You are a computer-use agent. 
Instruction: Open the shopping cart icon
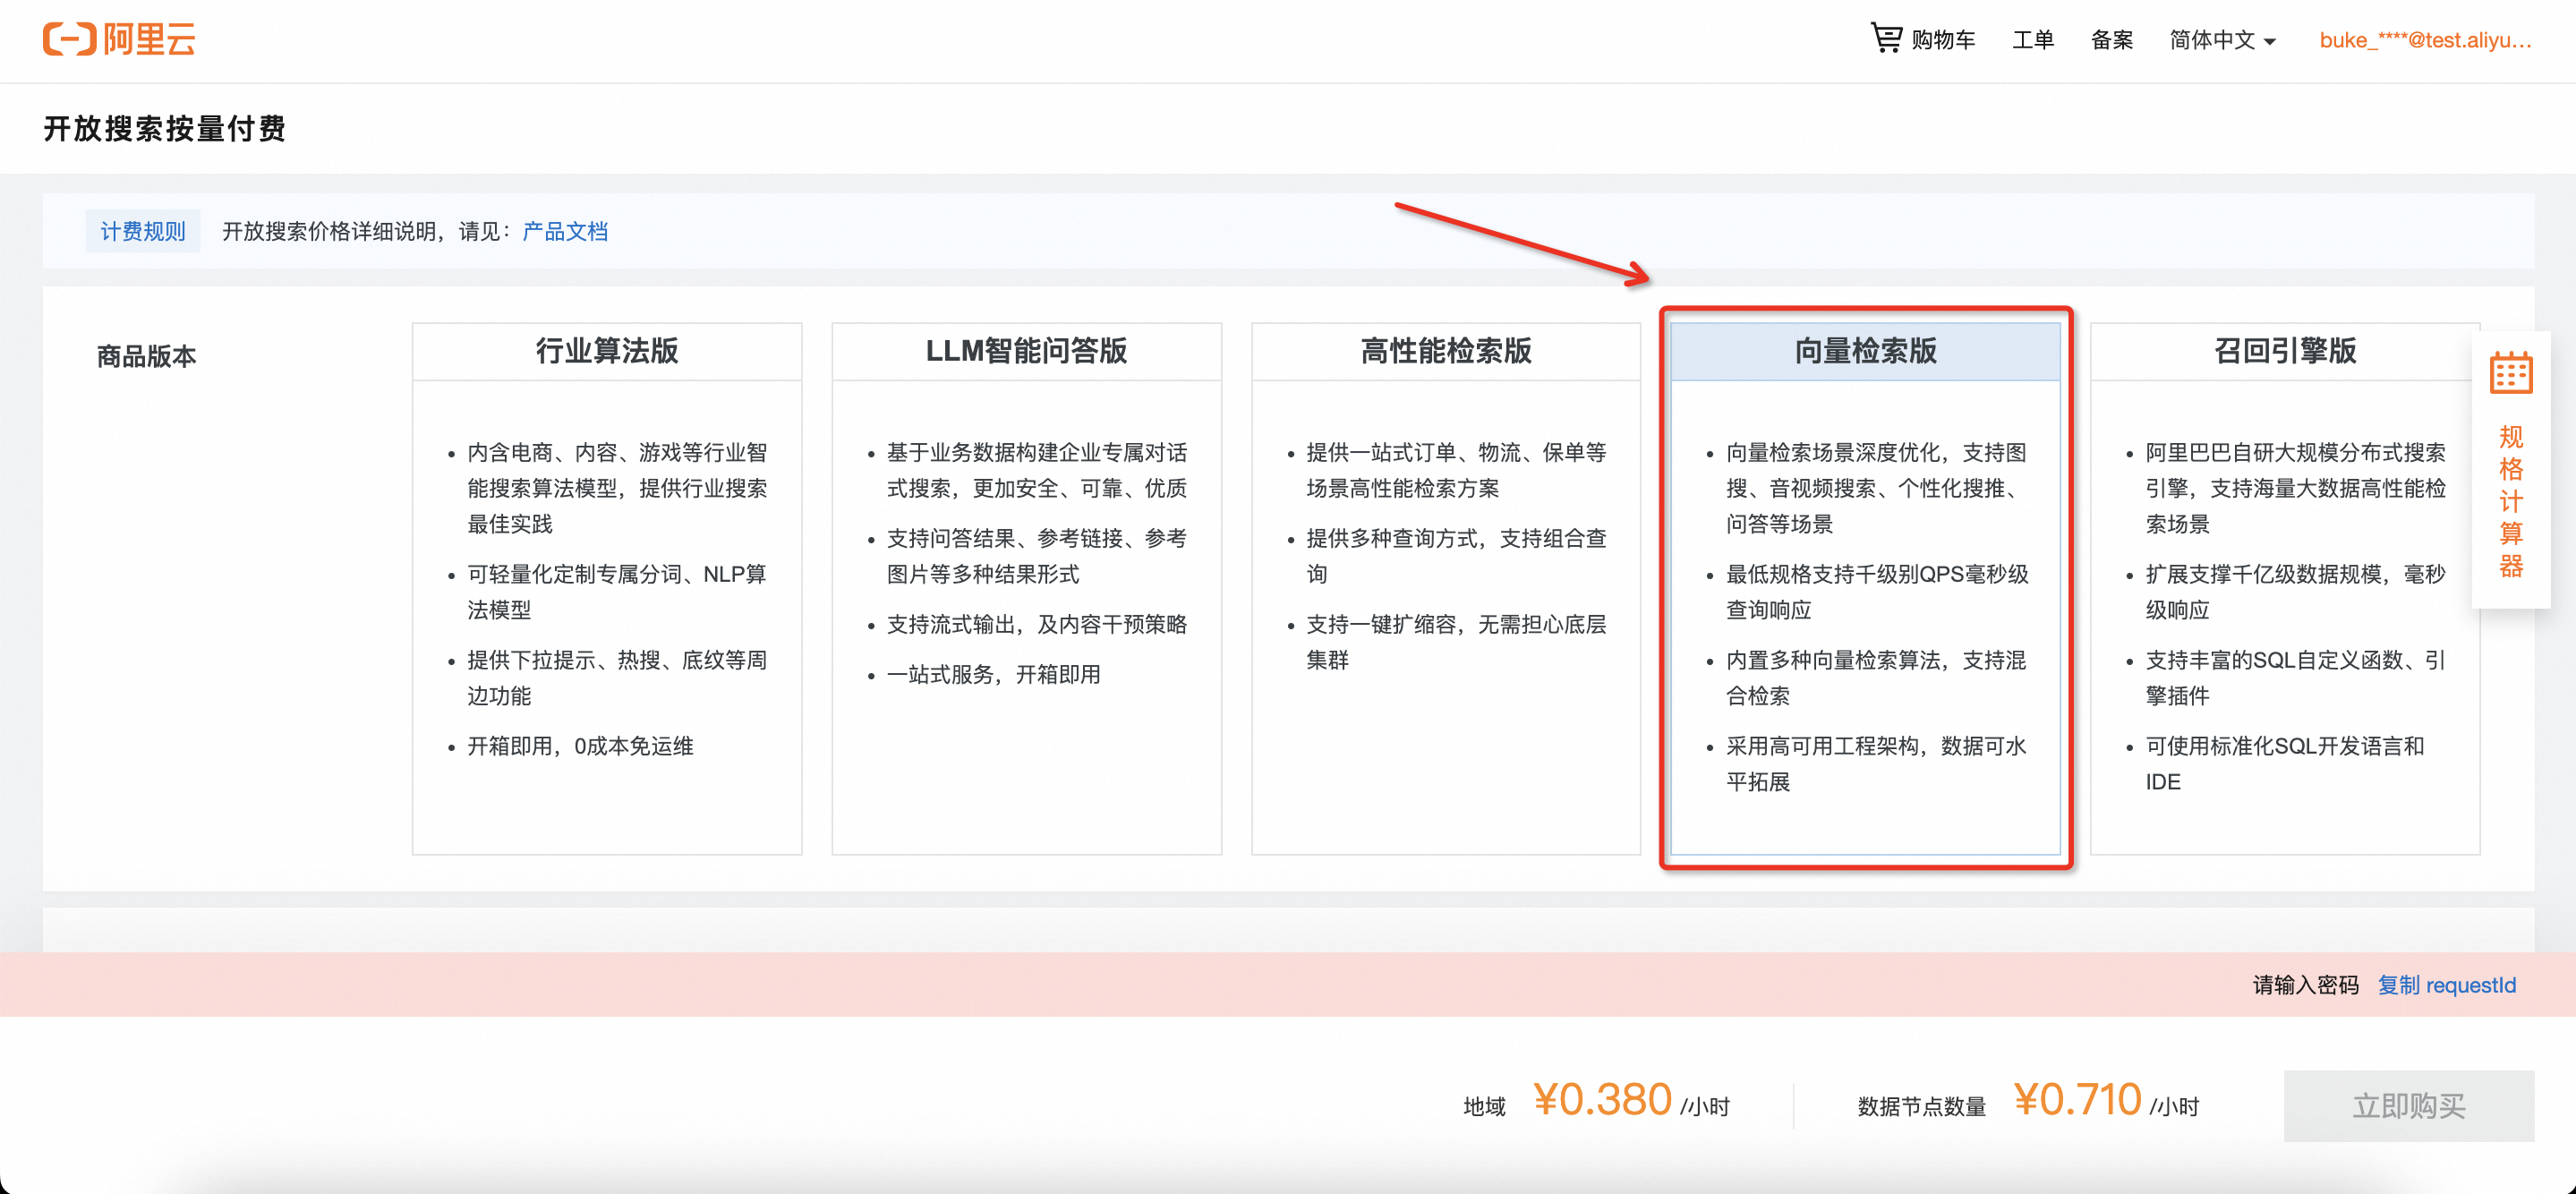pyautogui.click(x=1886, y=38)
